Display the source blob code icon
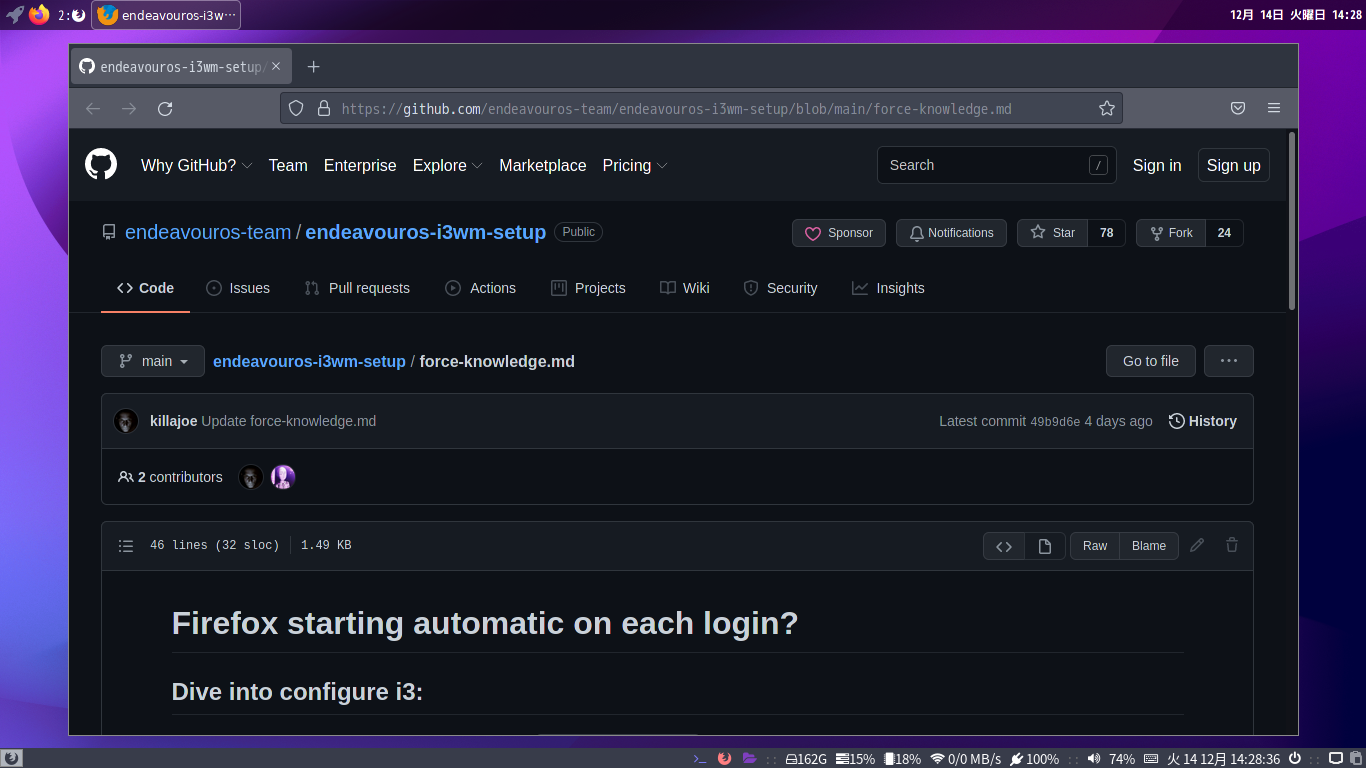The height and width of the screenshot is (768, 1366). tap(1004, 546)
